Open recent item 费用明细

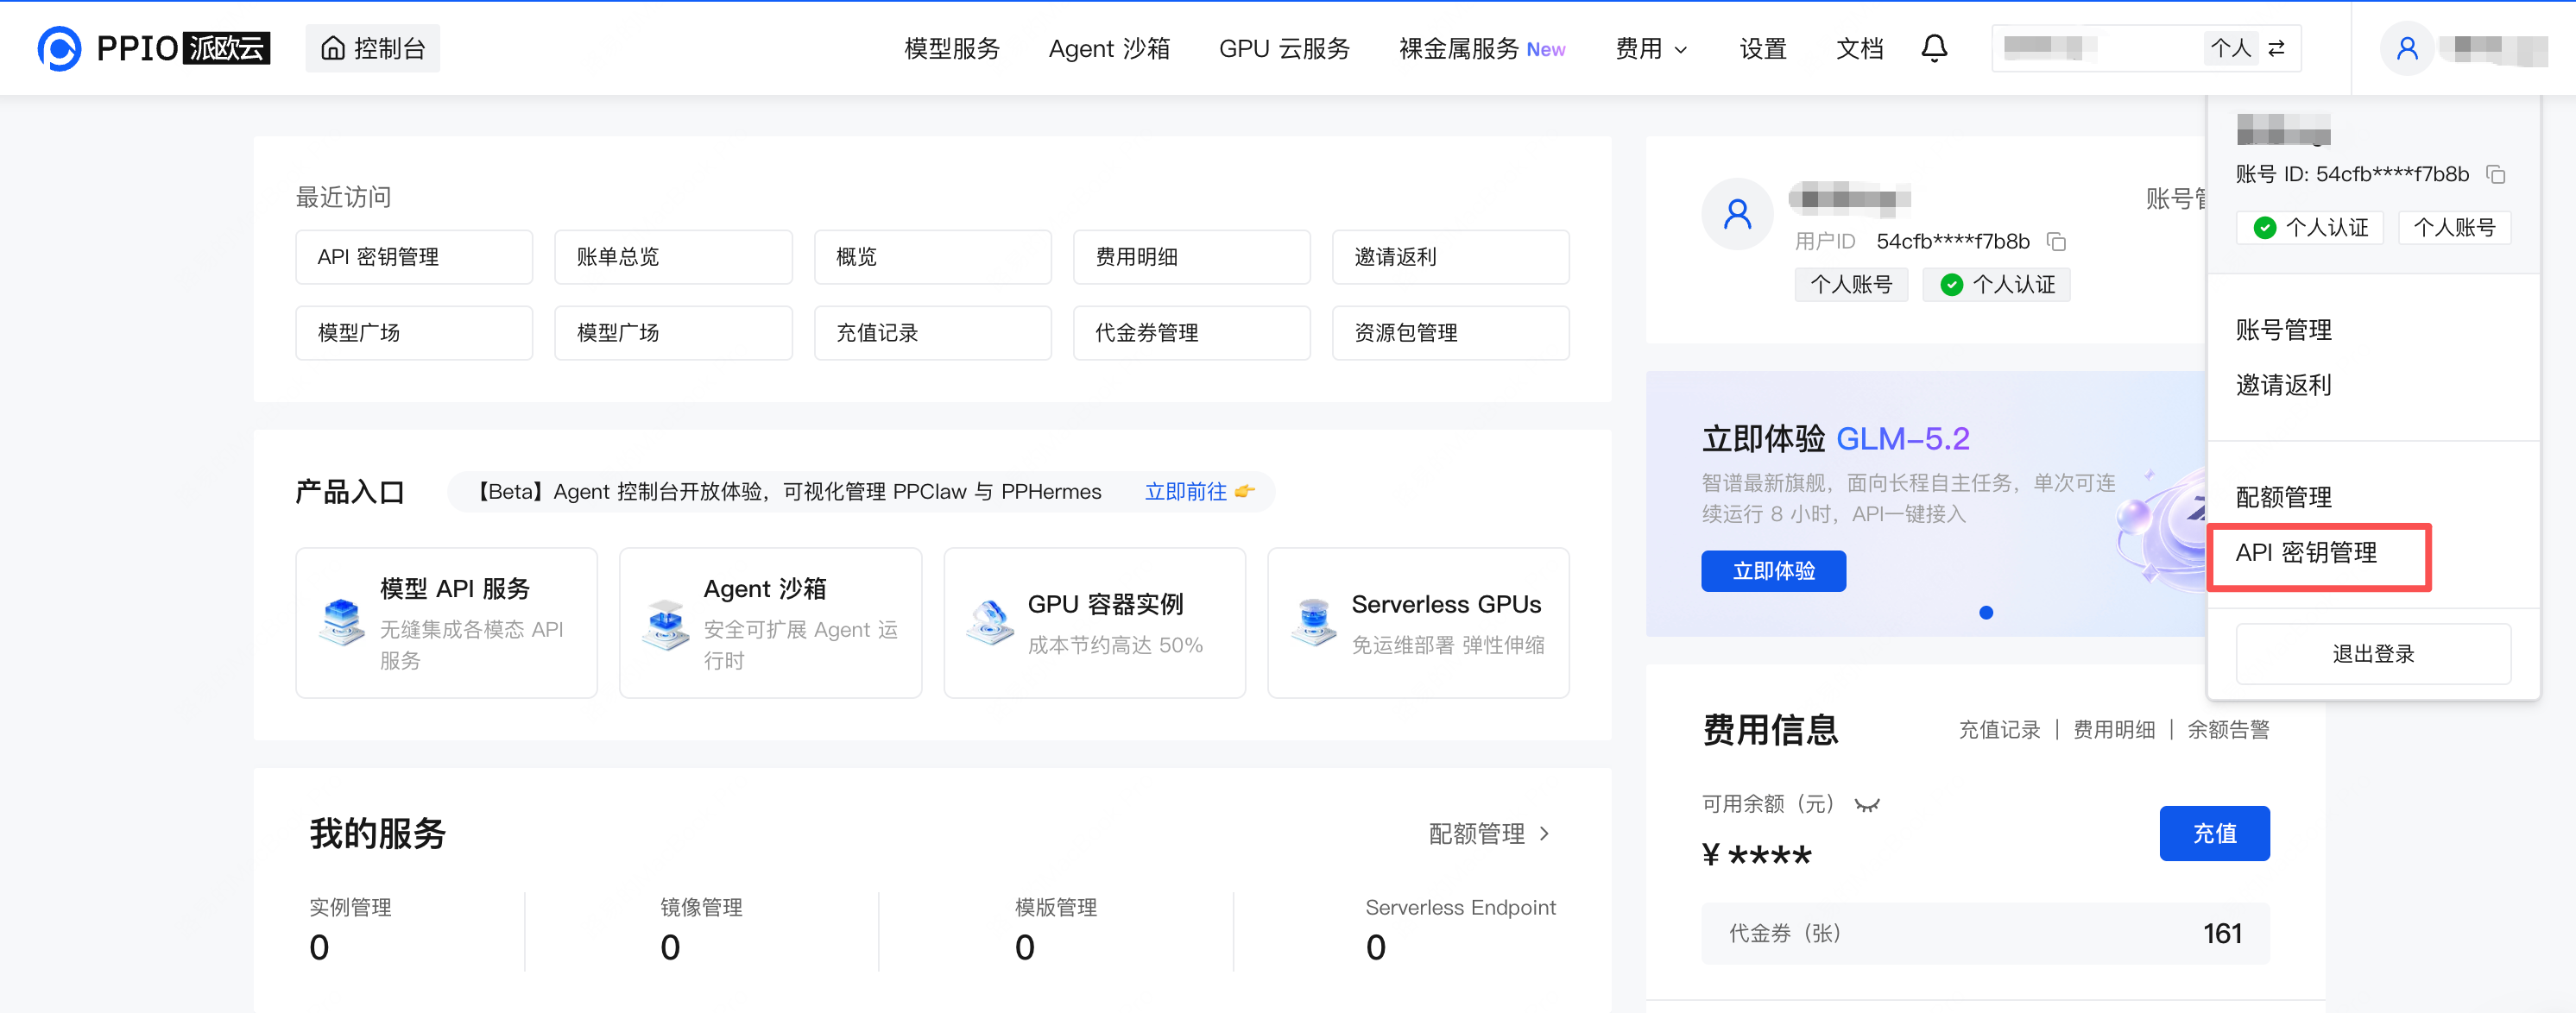[1191, 257]
